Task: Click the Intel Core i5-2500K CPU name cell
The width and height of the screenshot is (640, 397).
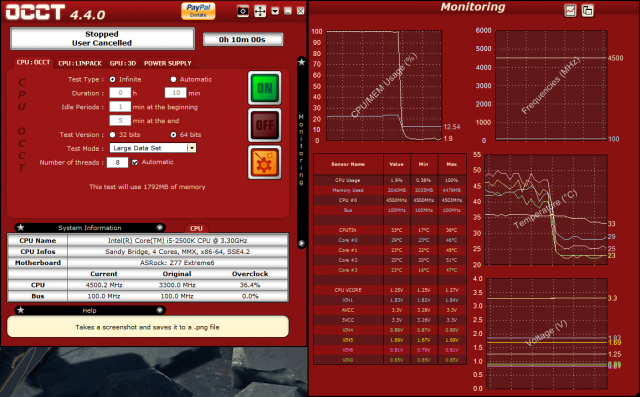Action: (x=178, y=240)
